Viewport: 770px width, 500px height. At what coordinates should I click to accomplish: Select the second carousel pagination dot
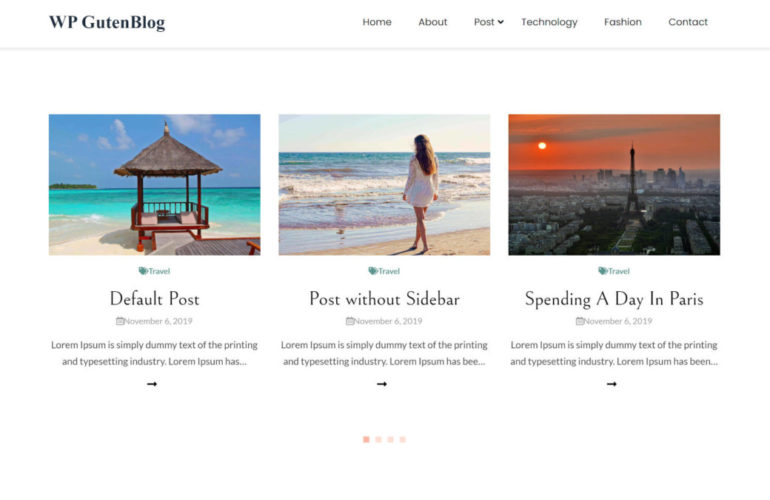378,439
